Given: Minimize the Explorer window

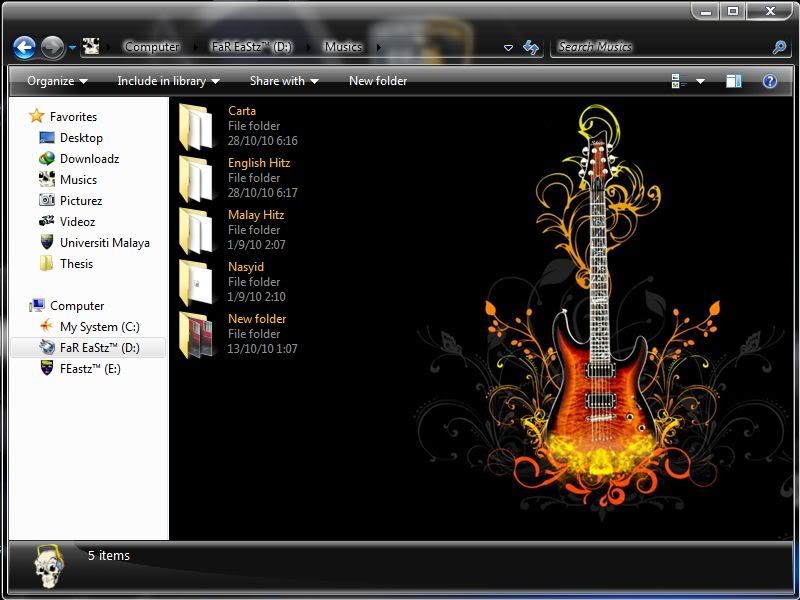Looking at the screenshot, I should click(x=706, y=10).
